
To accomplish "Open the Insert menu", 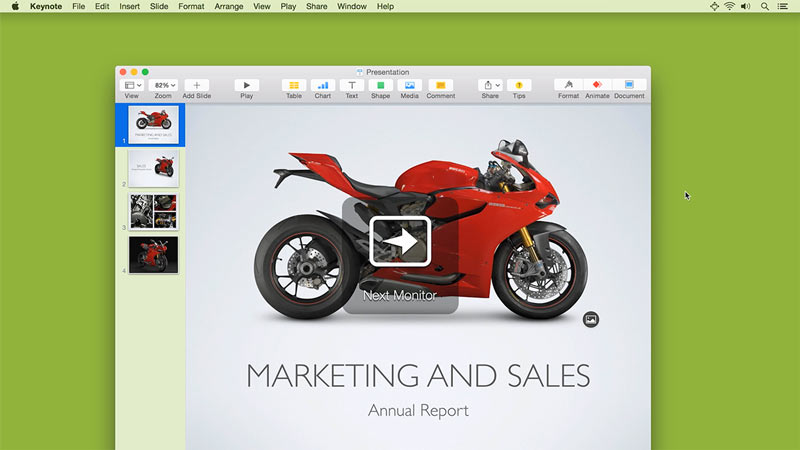I will (x=130, y=6).
